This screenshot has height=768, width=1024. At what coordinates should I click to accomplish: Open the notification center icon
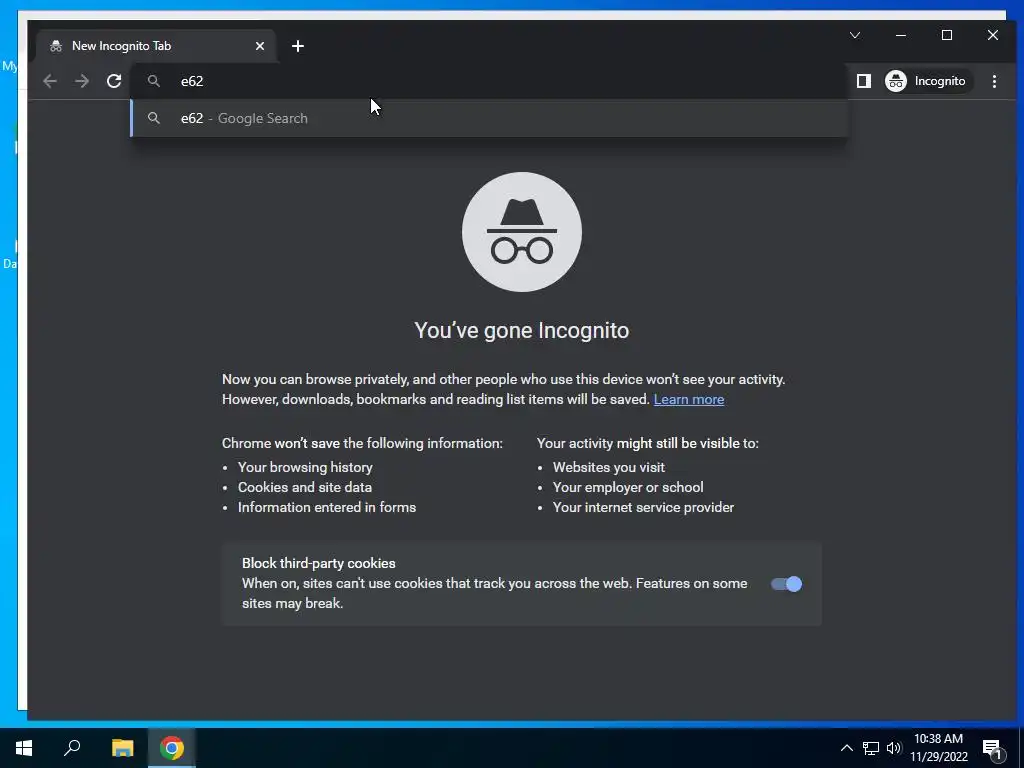993,748
